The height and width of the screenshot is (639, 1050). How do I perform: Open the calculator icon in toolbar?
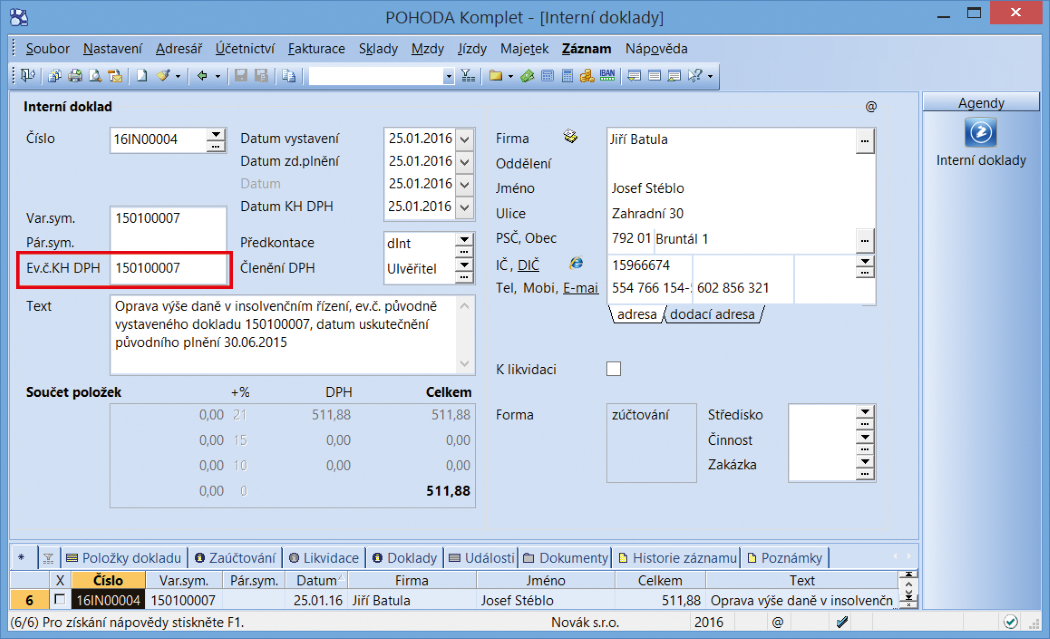pyautogui.click(x=567, y=76)
